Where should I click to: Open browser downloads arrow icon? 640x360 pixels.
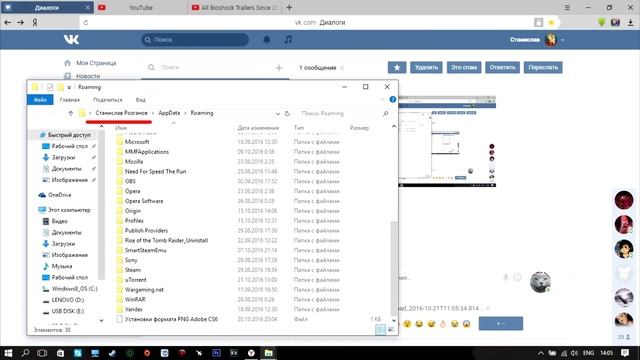630,22
